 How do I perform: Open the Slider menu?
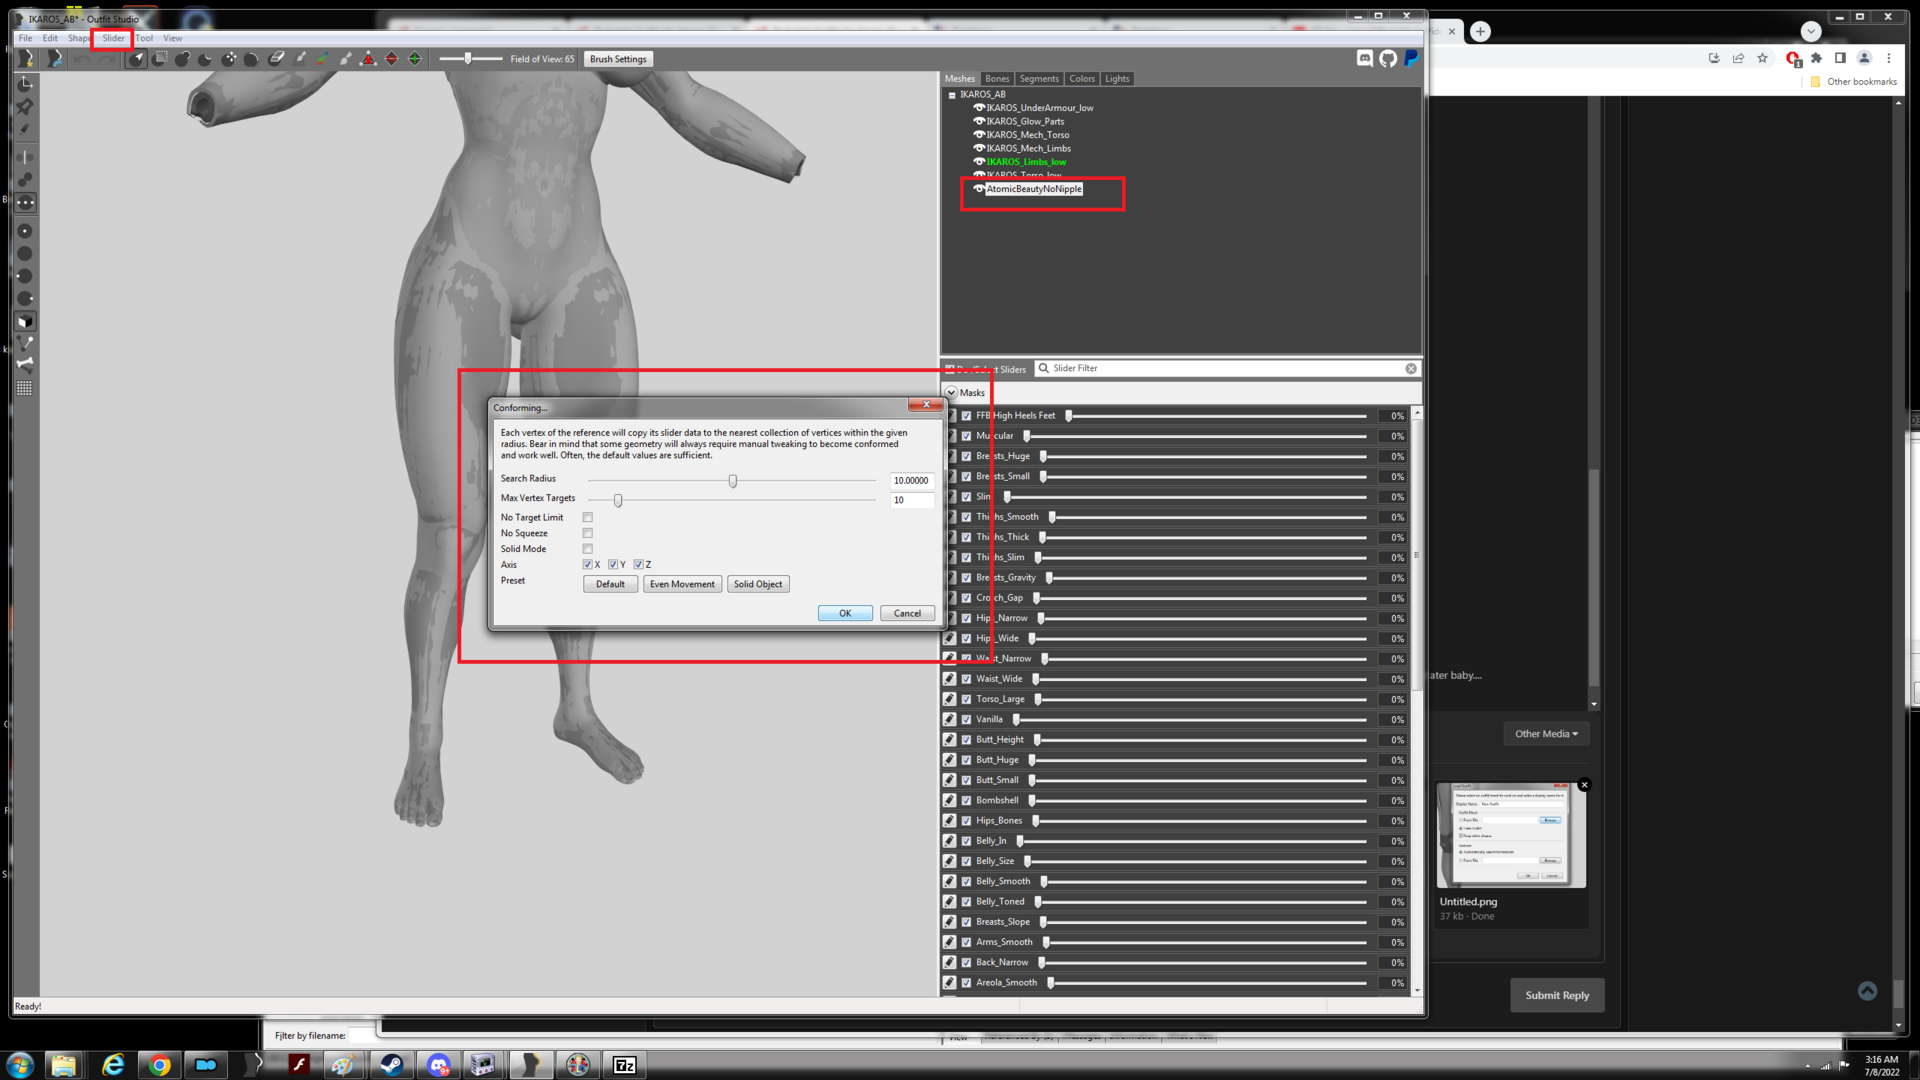(114, 38)
